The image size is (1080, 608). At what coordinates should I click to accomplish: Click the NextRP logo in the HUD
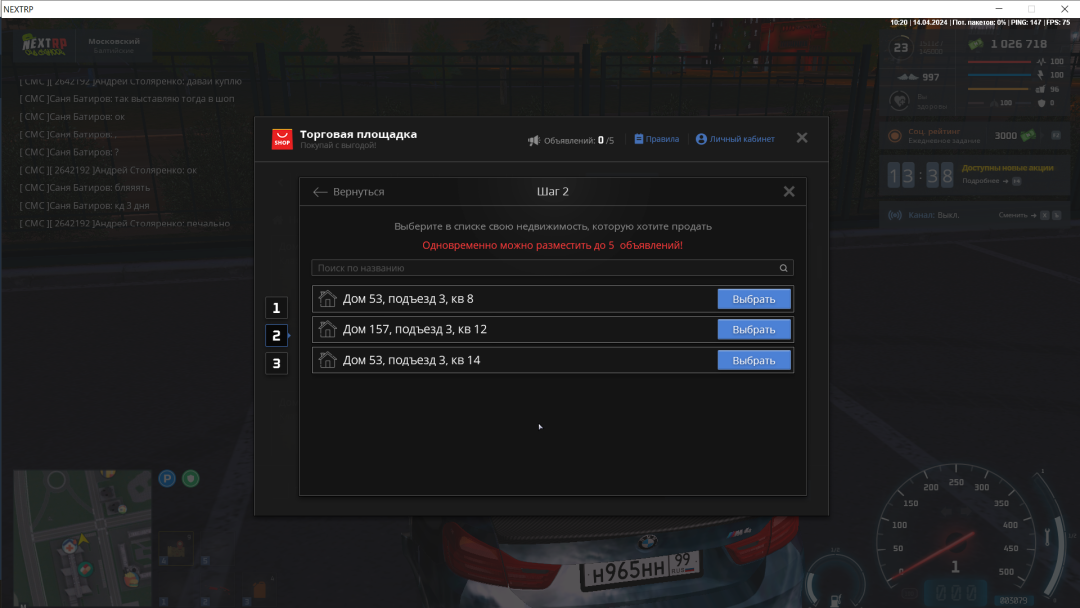pyautogui.click(x=44, y=45)
